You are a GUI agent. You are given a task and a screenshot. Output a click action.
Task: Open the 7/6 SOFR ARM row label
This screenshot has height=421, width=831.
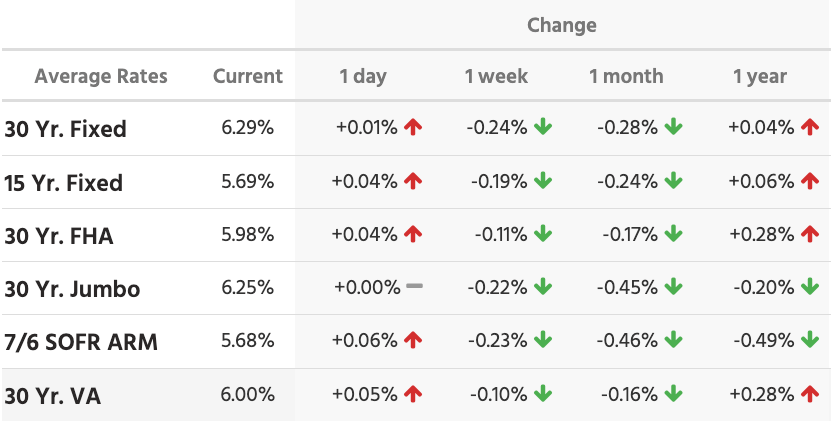(80, 342)
